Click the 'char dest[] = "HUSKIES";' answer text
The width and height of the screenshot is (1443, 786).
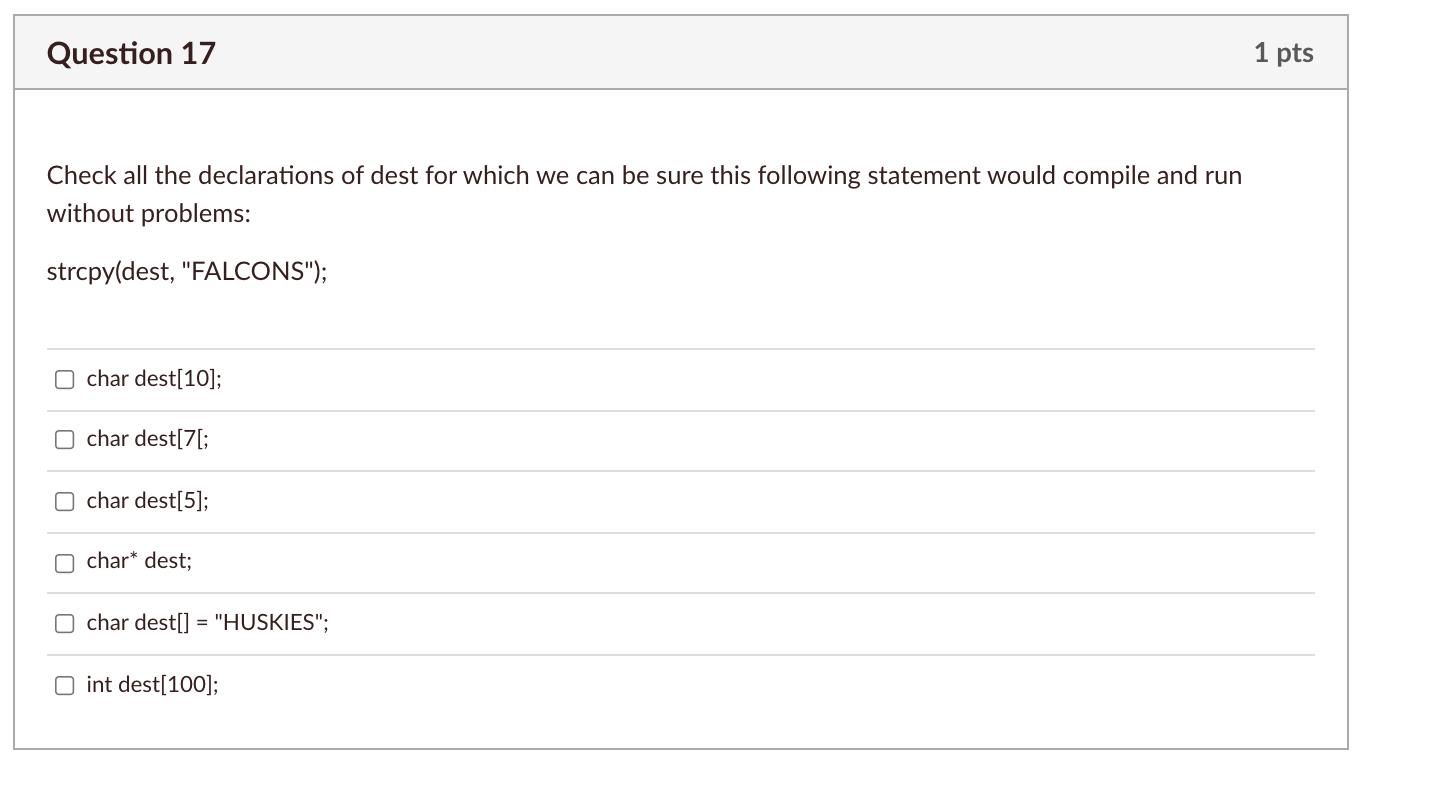click(x=207, y=622)
